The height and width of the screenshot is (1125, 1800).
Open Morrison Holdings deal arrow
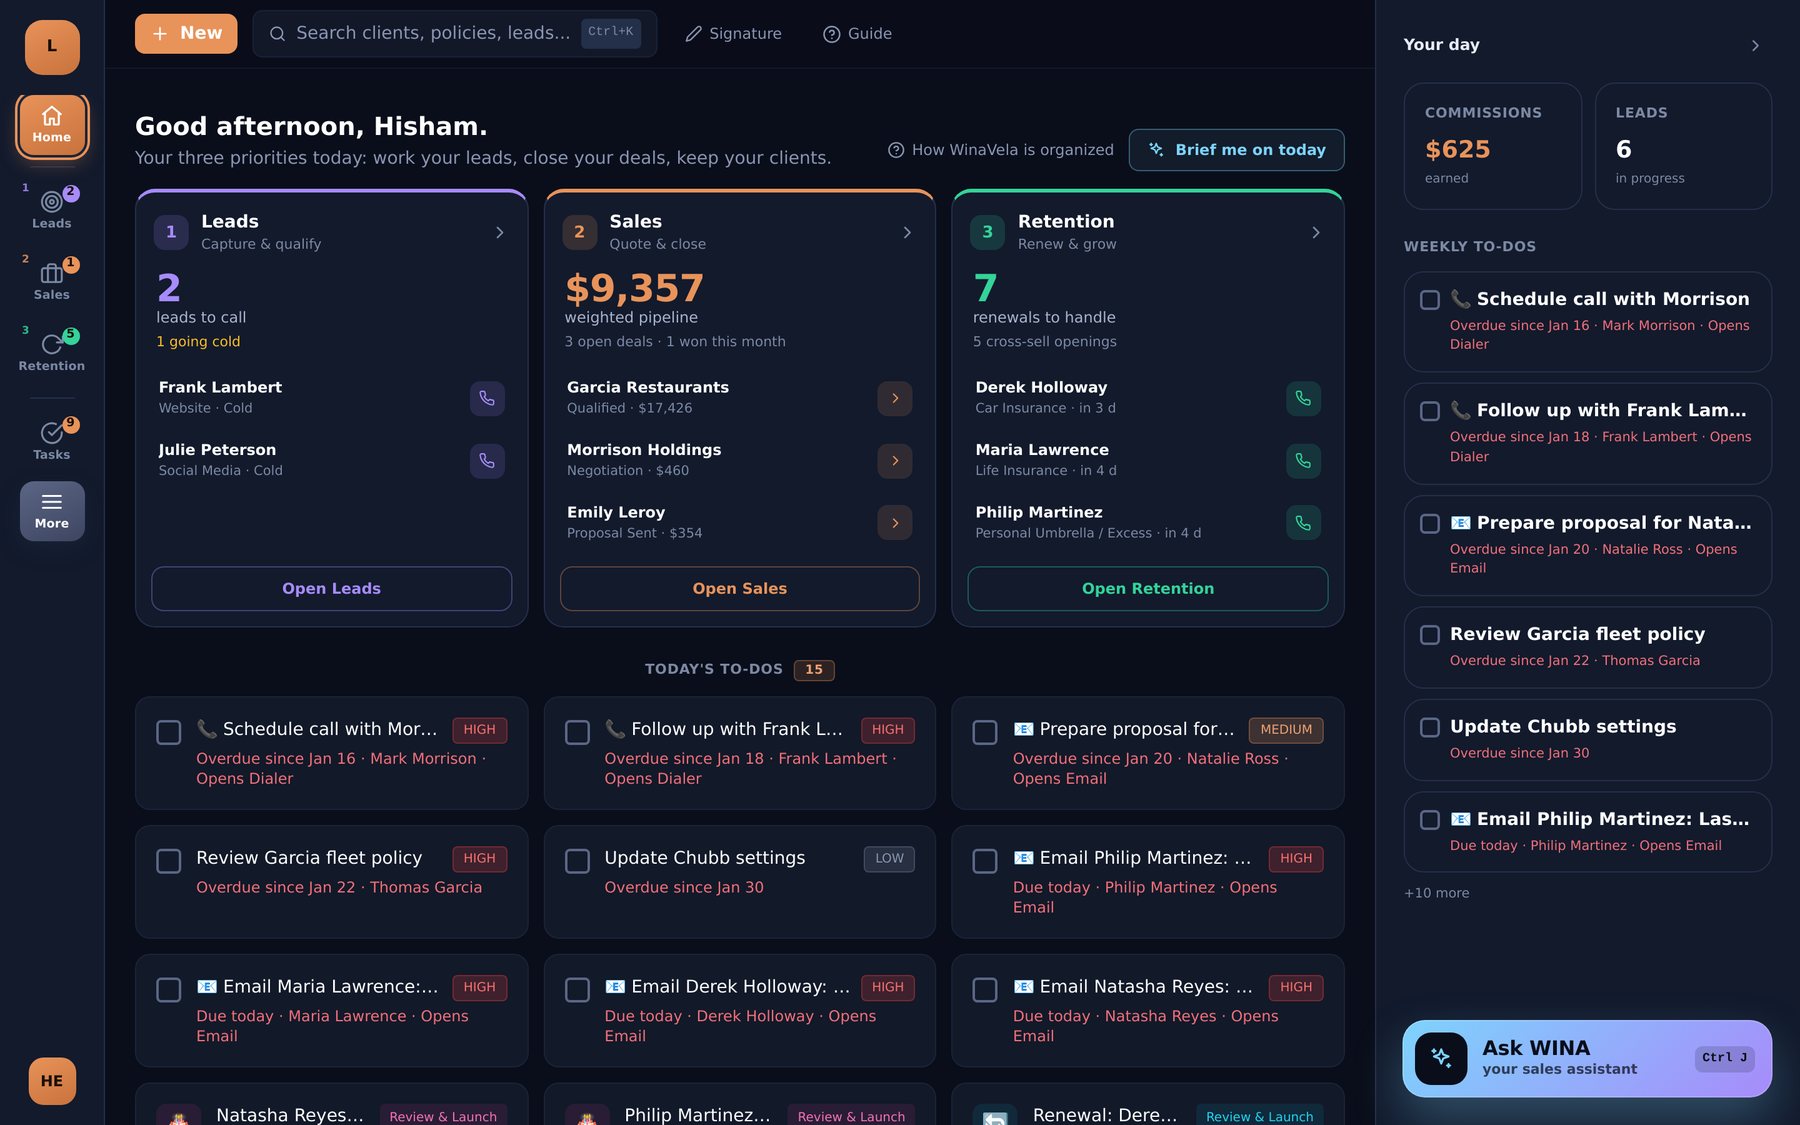895,461
